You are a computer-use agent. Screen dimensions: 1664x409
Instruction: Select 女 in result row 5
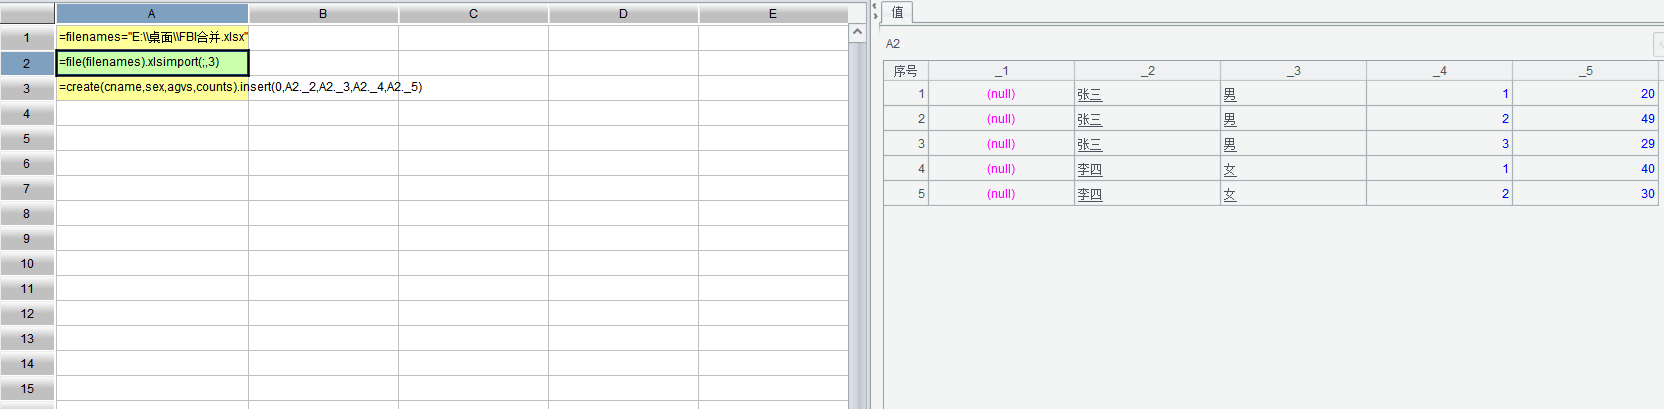1293,194
